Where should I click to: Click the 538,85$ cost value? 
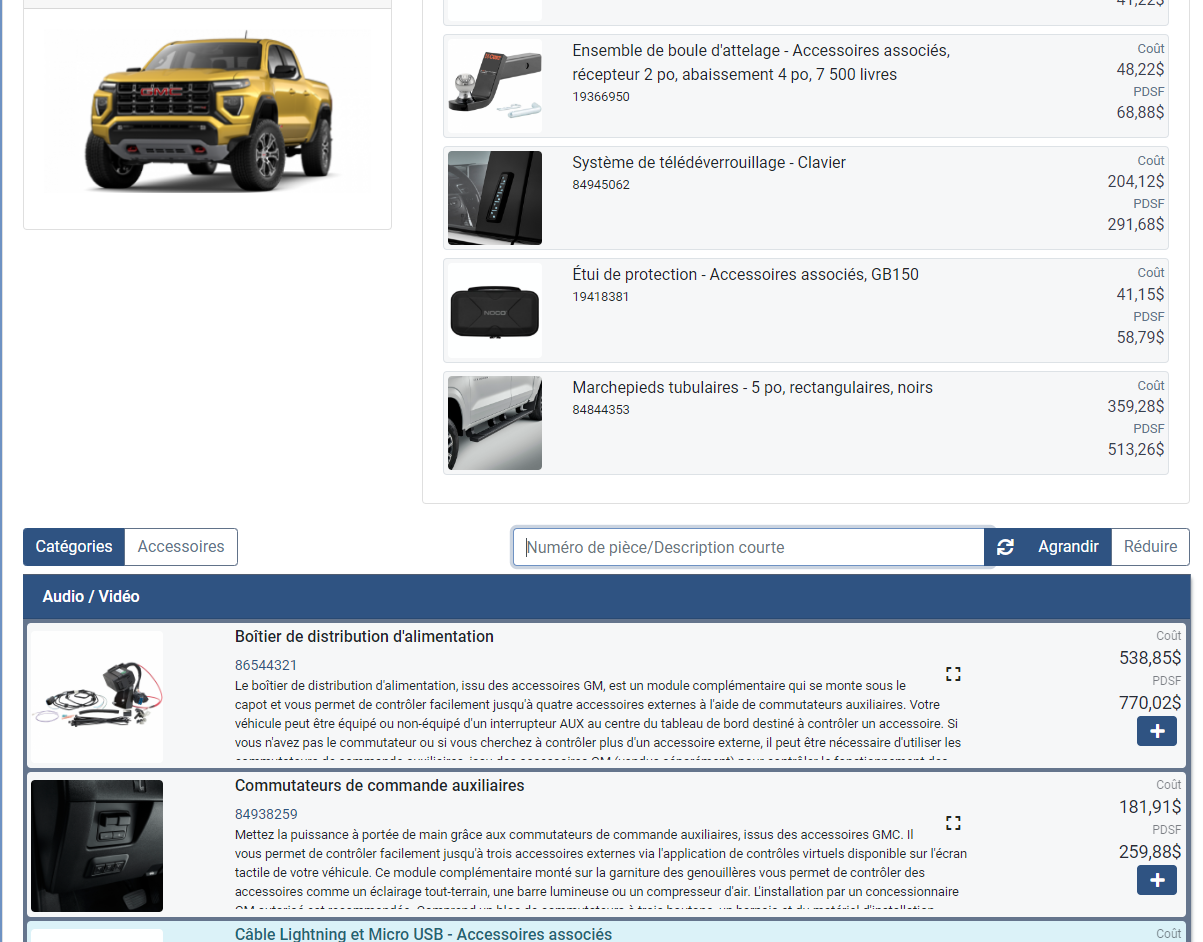[1150, 658]
